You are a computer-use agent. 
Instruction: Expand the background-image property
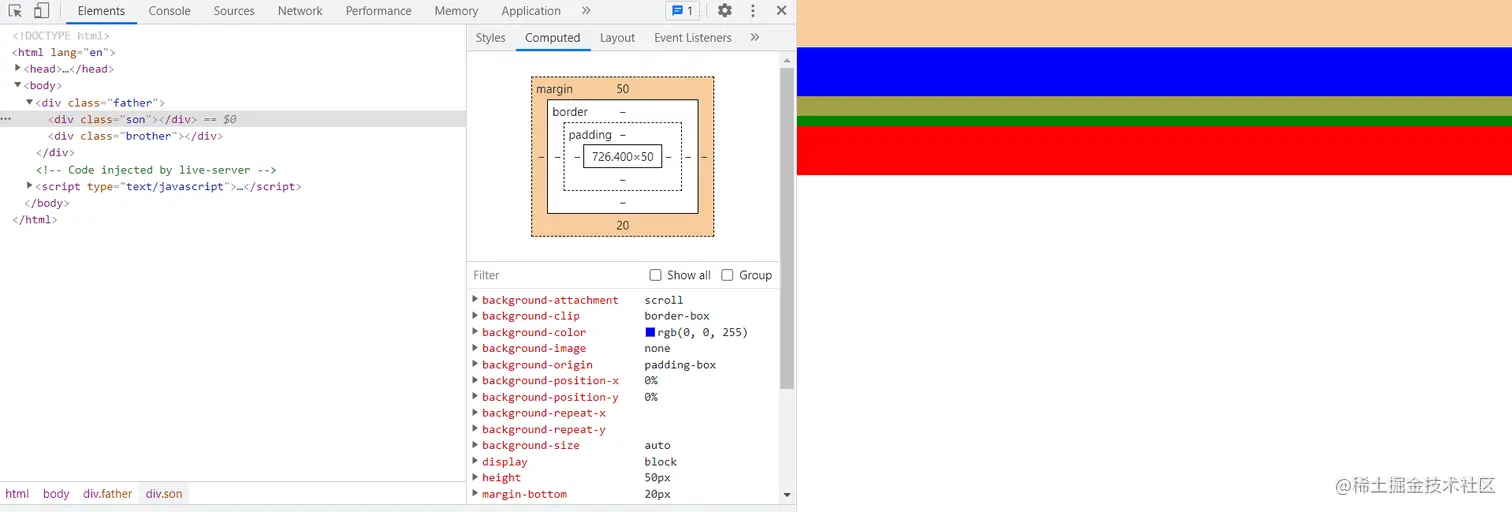click(x=474, y=348)
